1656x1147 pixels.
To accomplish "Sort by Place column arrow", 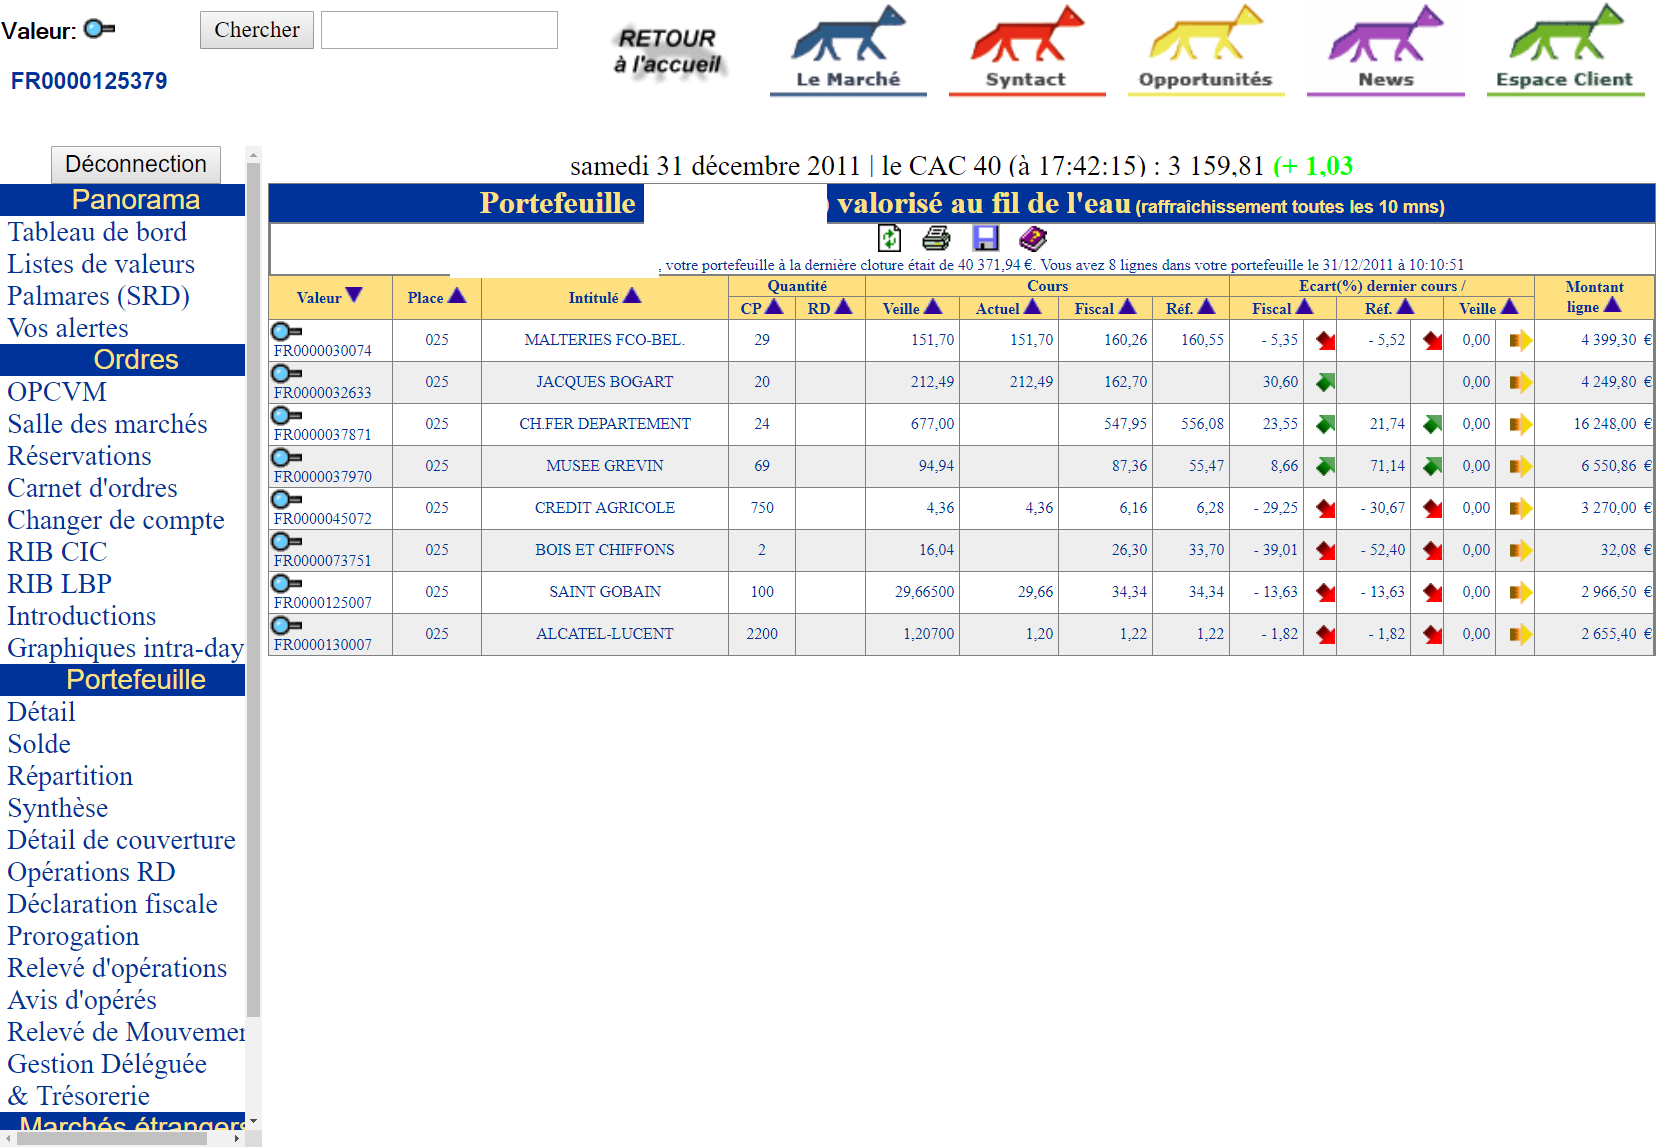I will coord(457,296).
